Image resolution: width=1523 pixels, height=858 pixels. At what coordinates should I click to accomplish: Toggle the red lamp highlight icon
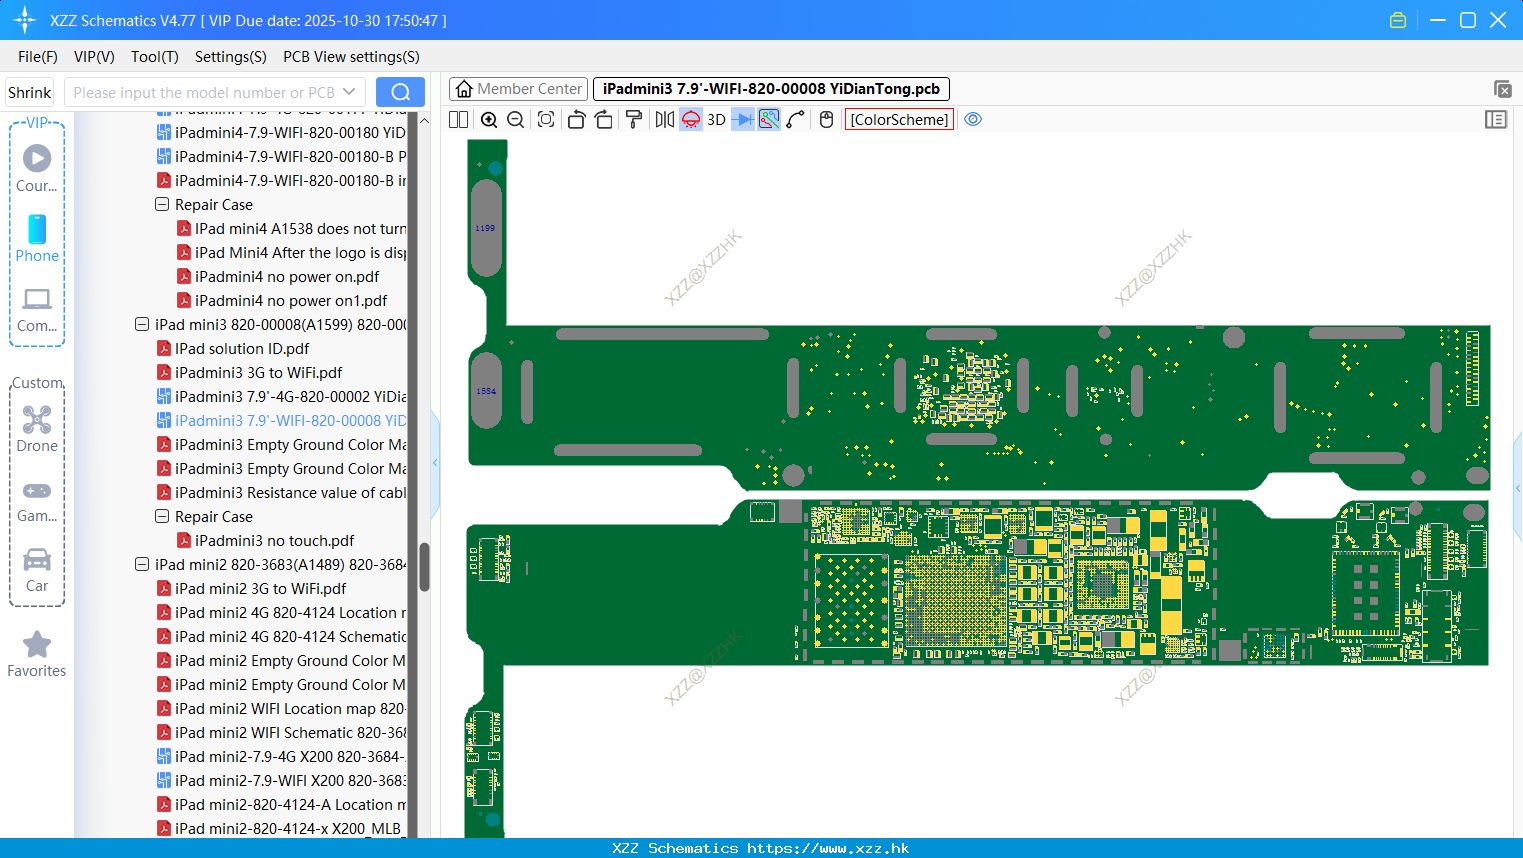pyautogui.click(x=691, y=120)
